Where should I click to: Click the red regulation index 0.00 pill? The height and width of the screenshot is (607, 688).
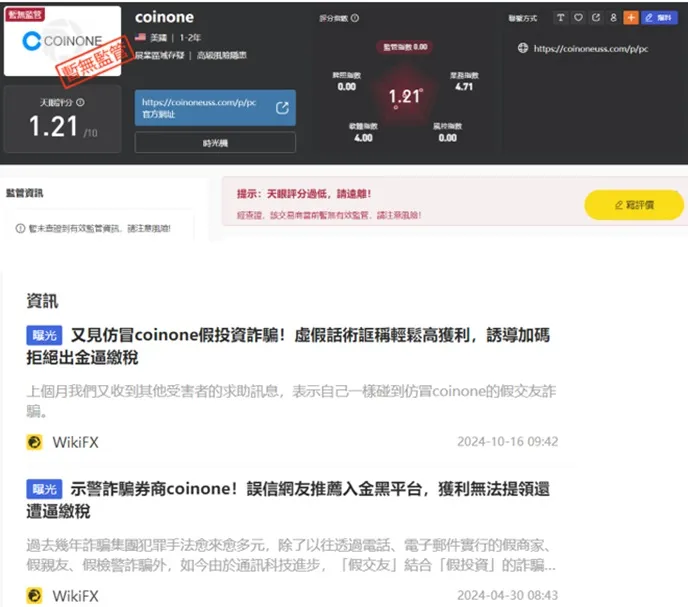pyautogui.click(x=405, y=47)
